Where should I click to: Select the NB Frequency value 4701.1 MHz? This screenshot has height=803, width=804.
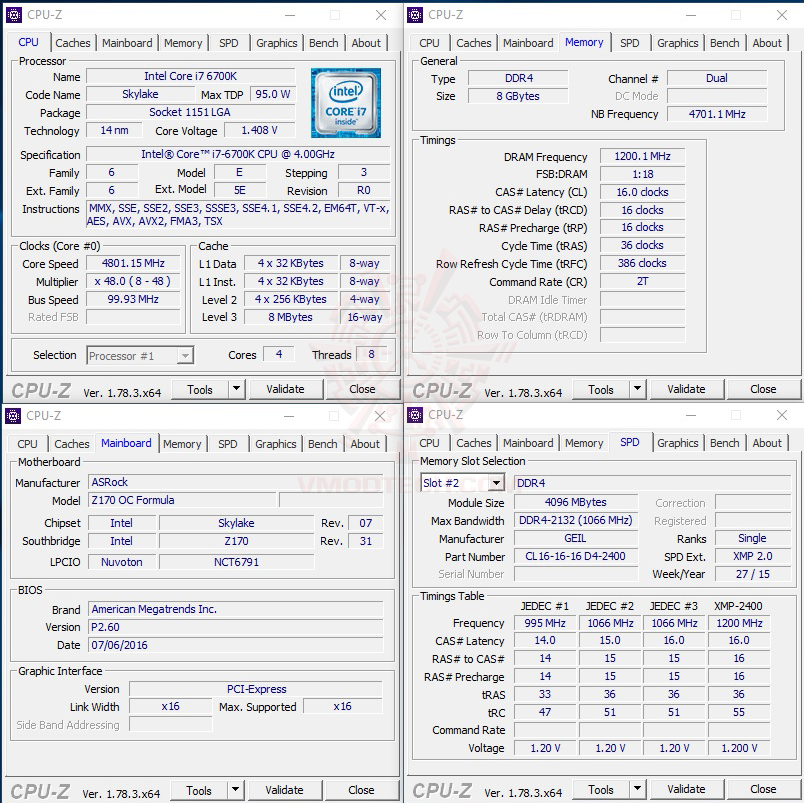[x=717, y=114]
